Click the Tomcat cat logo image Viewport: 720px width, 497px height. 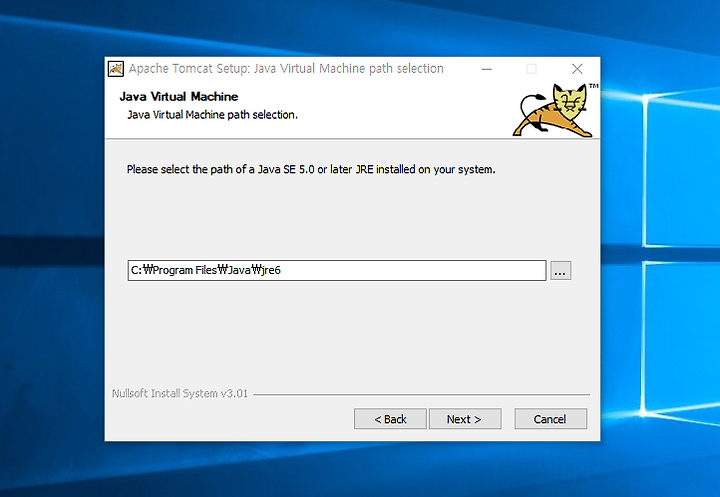[555, 110]
